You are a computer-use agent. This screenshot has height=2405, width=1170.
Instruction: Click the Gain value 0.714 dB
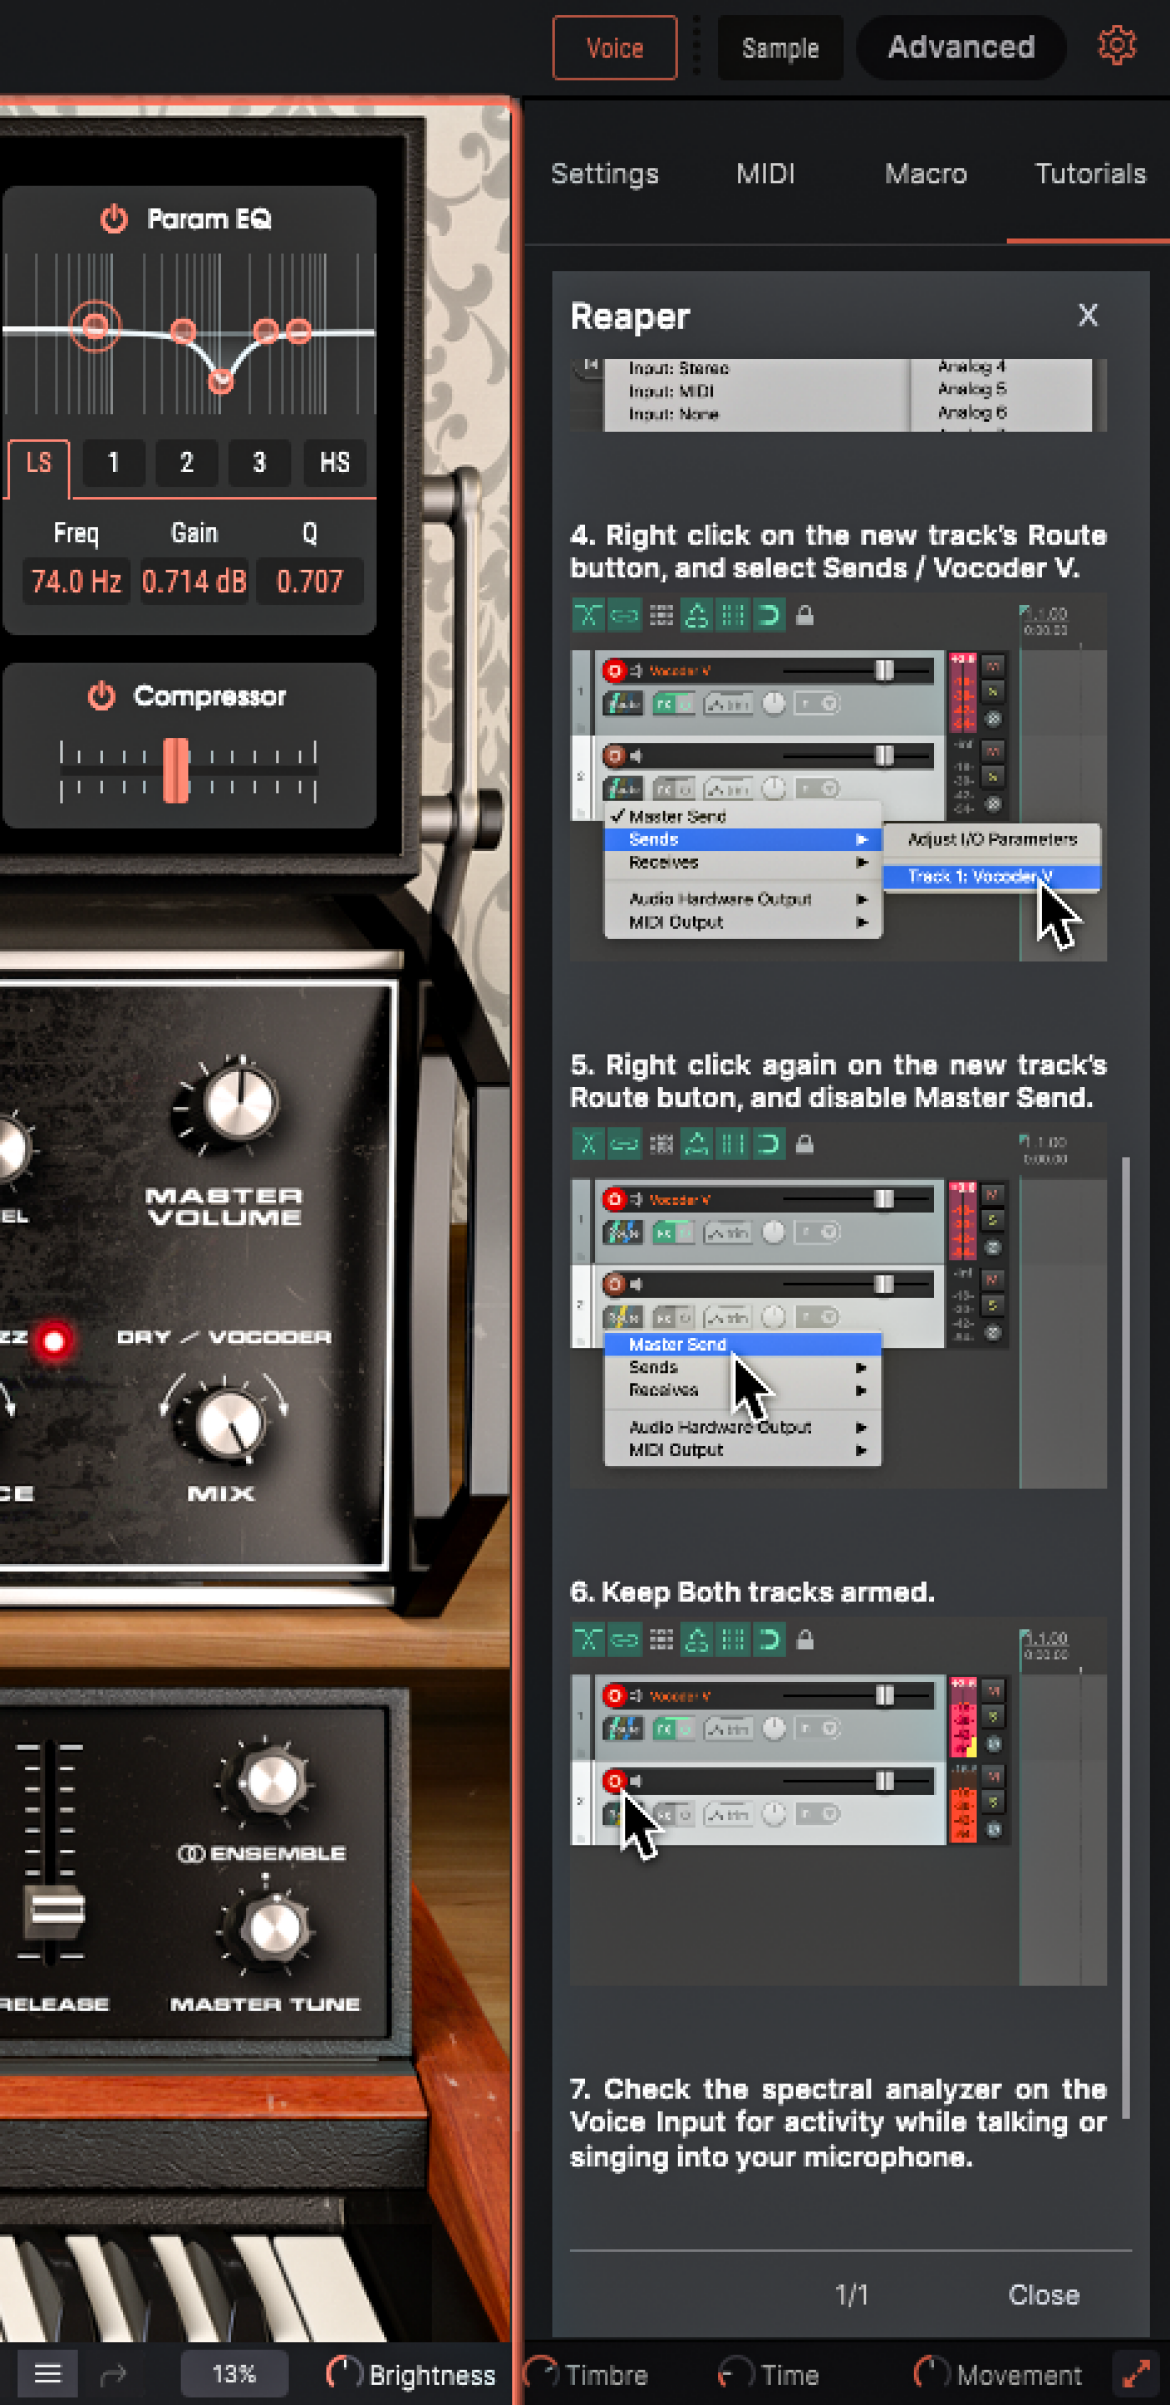pyautogui.click(x=194, y=581)
